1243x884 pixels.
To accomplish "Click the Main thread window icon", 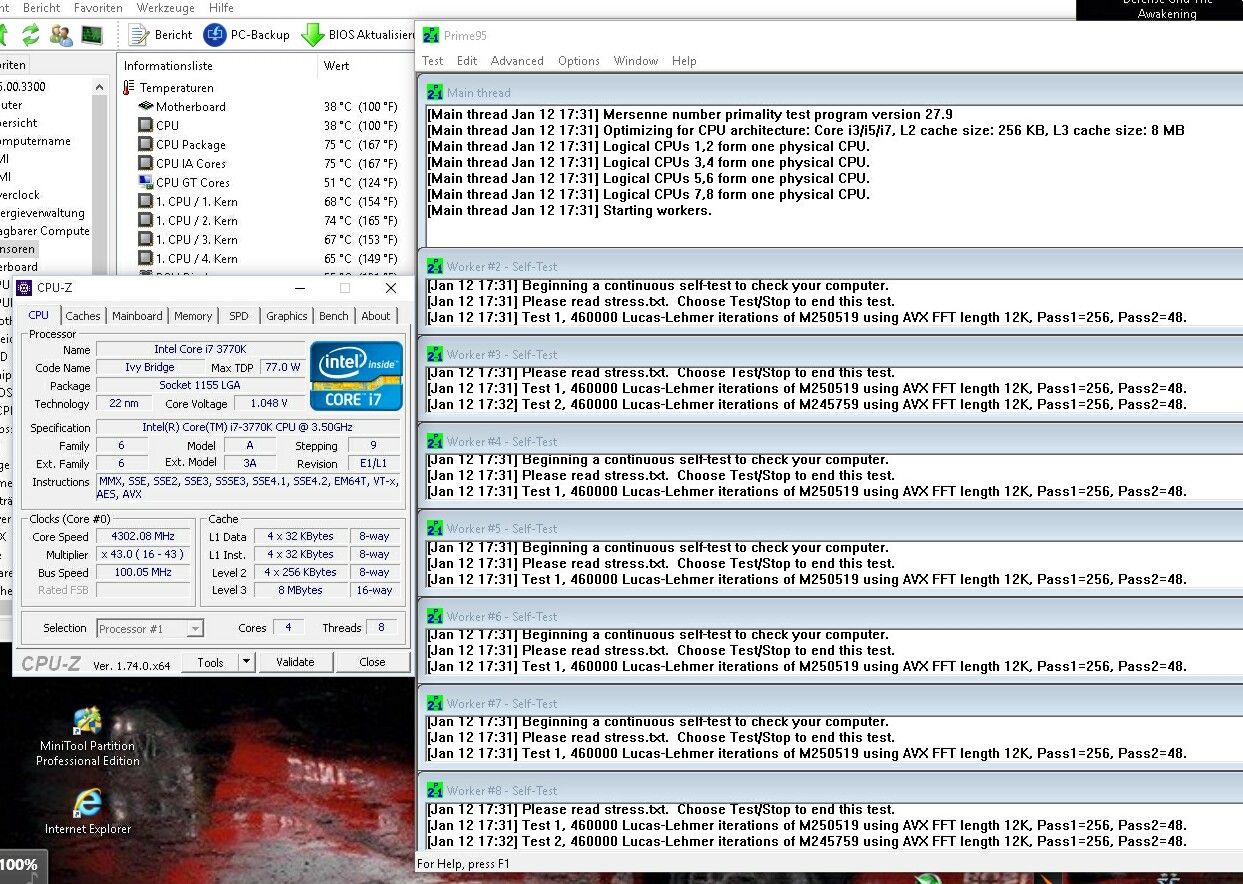I will (x=435, y=93).
